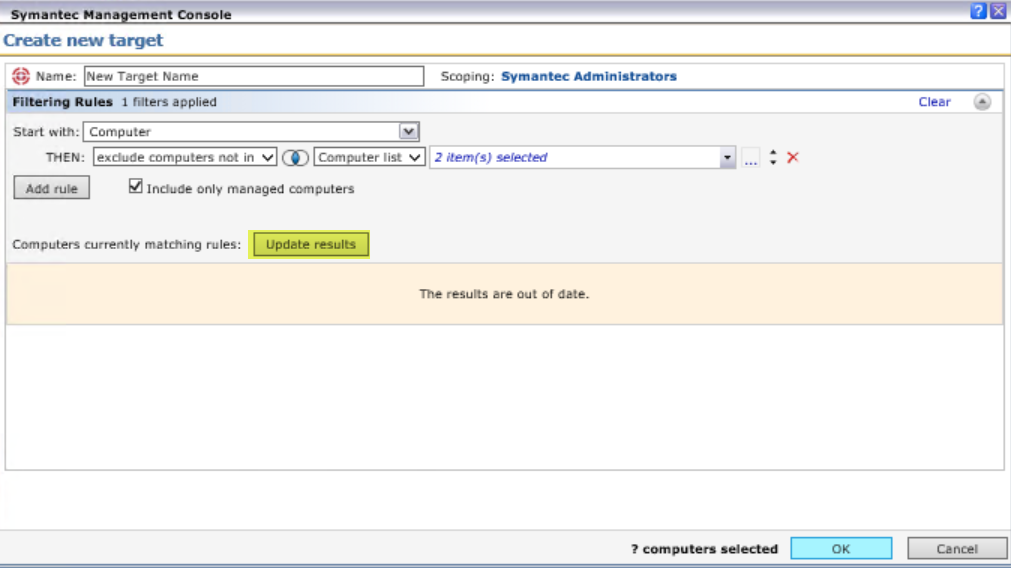This screenshot has width=1011, height=568.
Task: Click the Update results button
Action: tap(311, 244)
